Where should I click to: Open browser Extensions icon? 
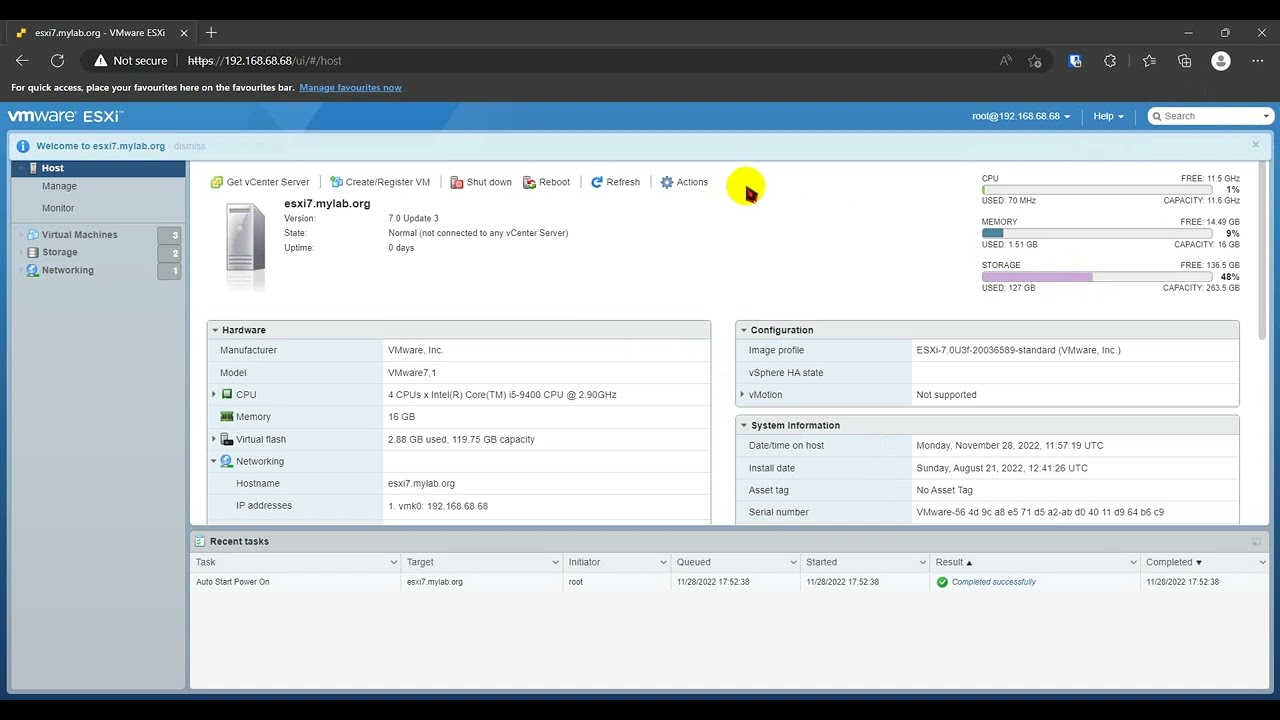[1110, 61]
